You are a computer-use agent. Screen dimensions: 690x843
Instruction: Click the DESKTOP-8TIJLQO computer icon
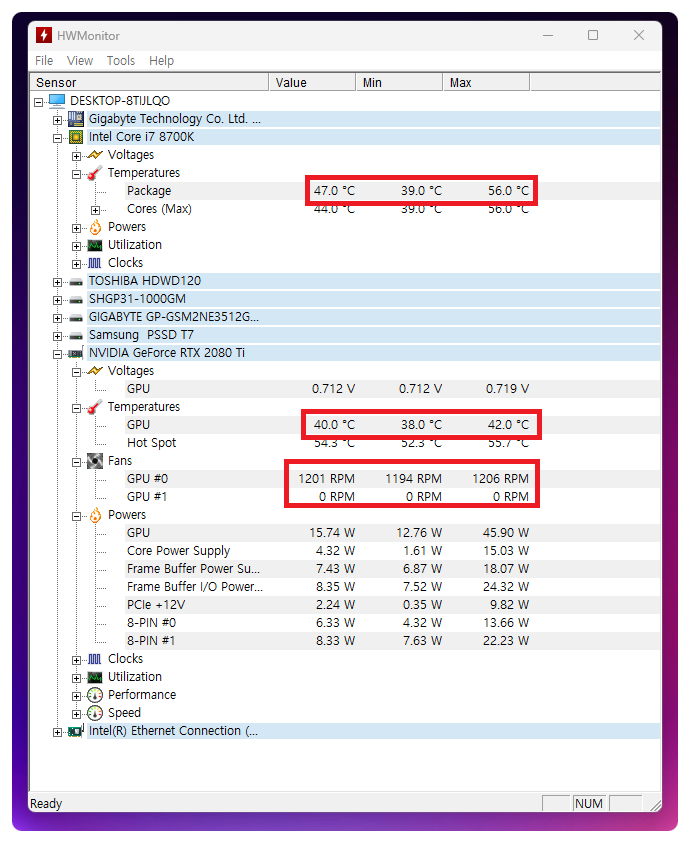coord(56,101)
